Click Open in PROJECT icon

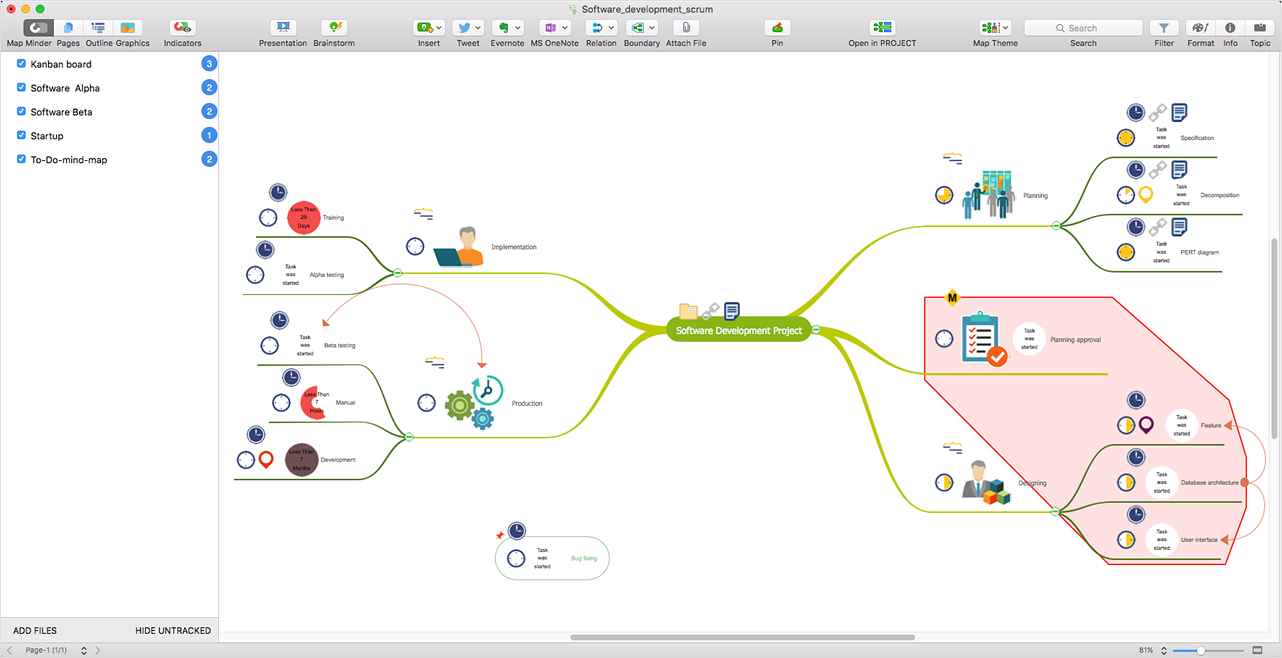pyautogui.click(x=881, y=28)
